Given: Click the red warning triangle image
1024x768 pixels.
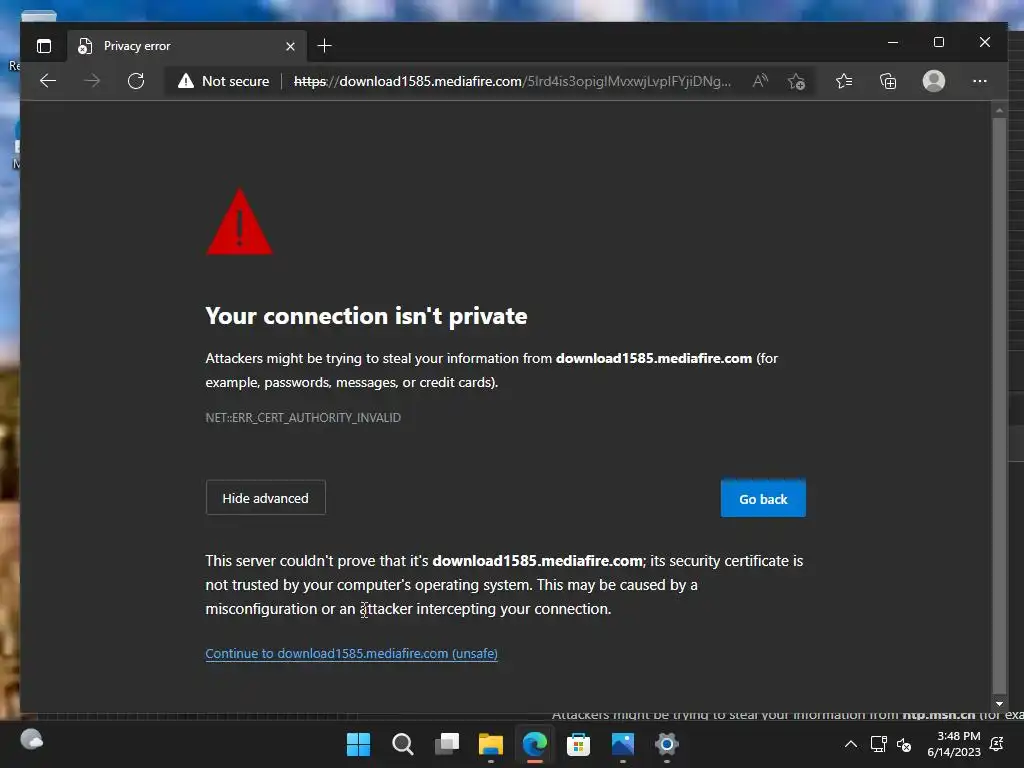Looking at the screenshot, I should (239, 222).
